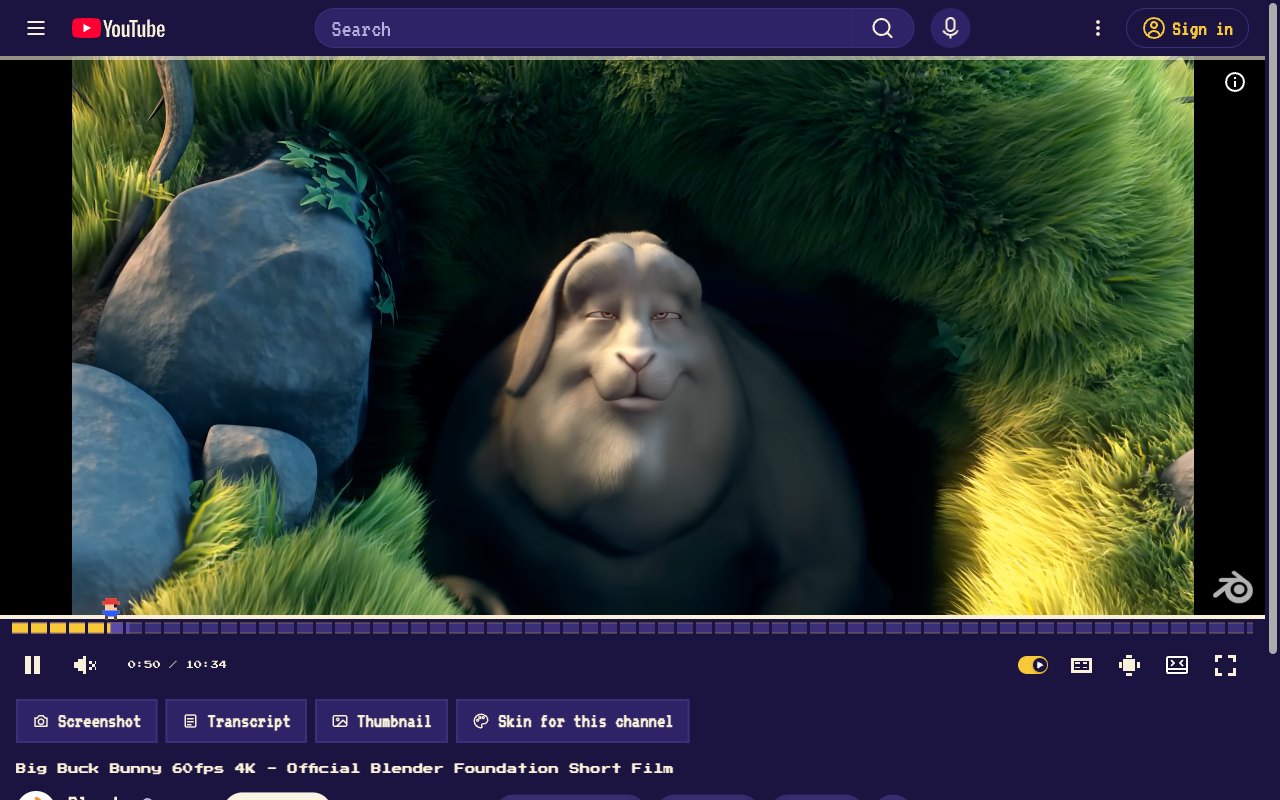1280x800 pixels.
Task: Sign in to YouTube
Action: [1187, 28]
